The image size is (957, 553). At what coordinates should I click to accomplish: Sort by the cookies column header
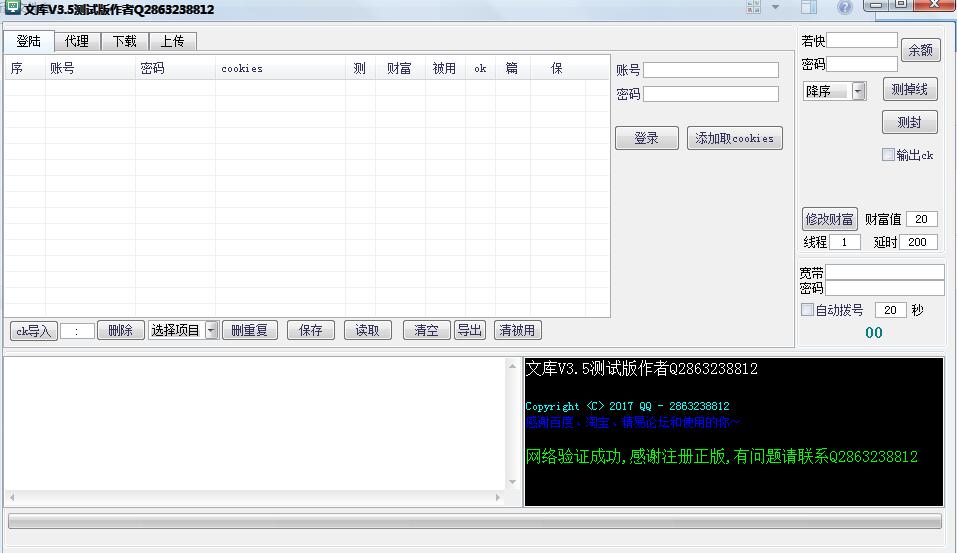pos(280,68)
